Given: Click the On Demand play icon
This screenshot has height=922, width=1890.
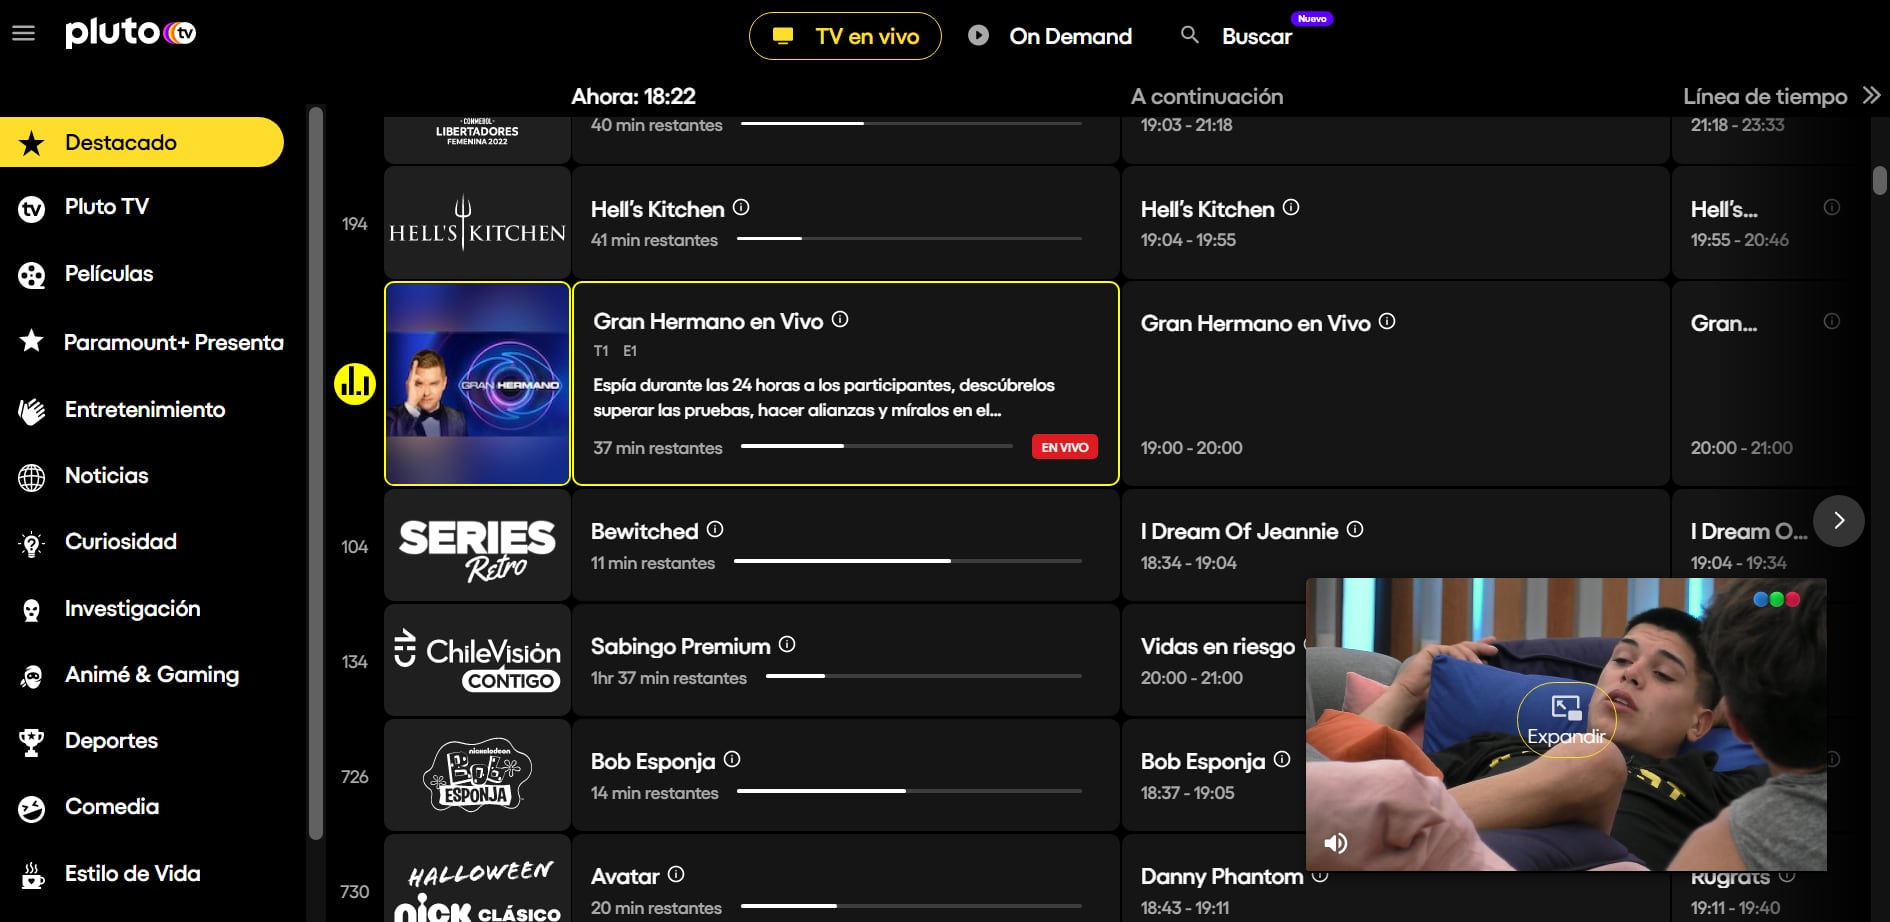Looking at the screenshot, I should [x=978, y=36].
